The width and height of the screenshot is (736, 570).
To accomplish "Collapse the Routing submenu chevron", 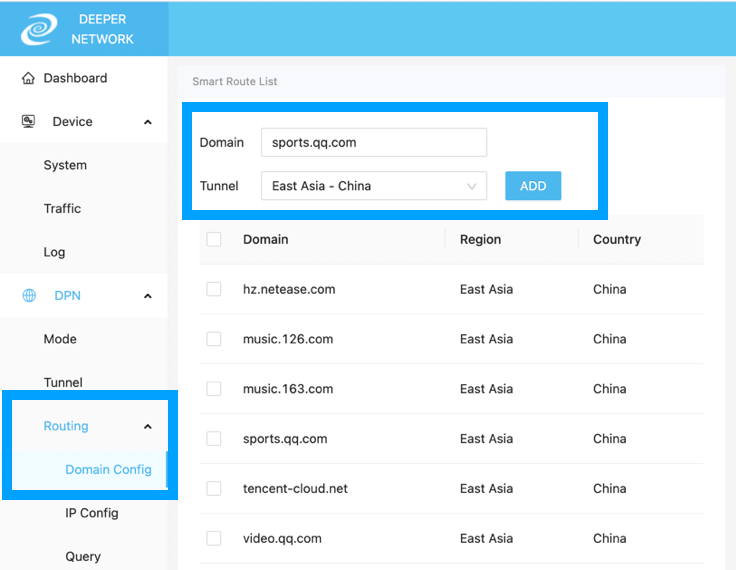I will 147,426.
